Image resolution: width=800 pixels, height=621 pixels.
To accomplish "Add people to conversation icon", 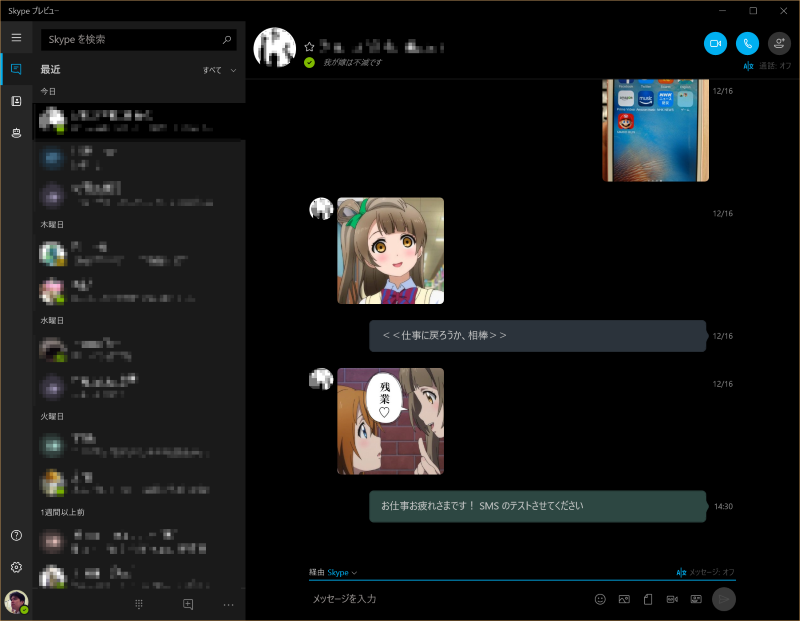I will 779,44.
